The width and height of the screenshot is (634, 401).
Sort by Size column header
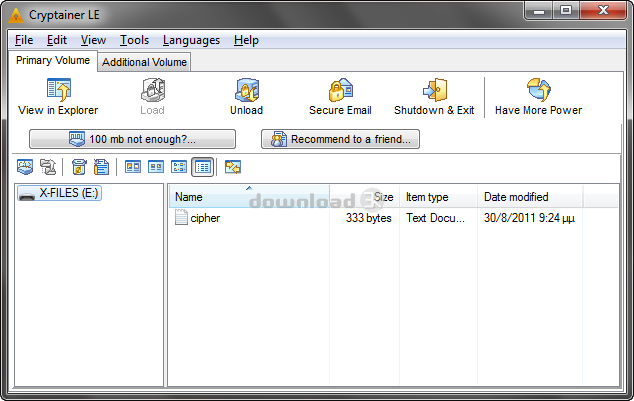[364, 197]
